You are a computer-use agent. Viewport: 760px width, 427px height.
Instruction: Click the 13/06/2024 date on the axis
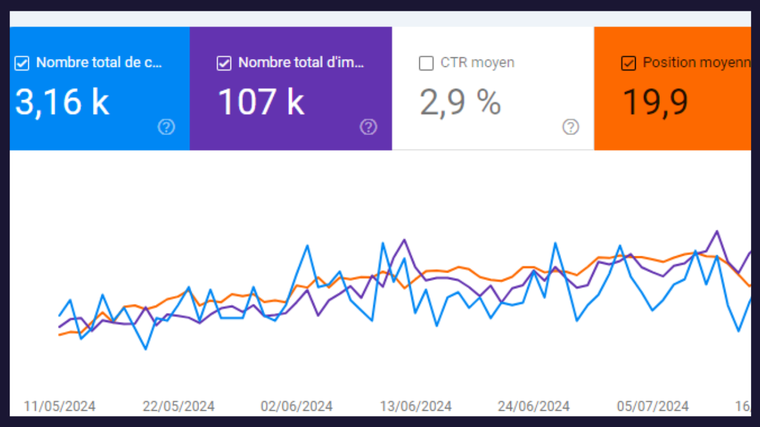(x=415, y=406)
